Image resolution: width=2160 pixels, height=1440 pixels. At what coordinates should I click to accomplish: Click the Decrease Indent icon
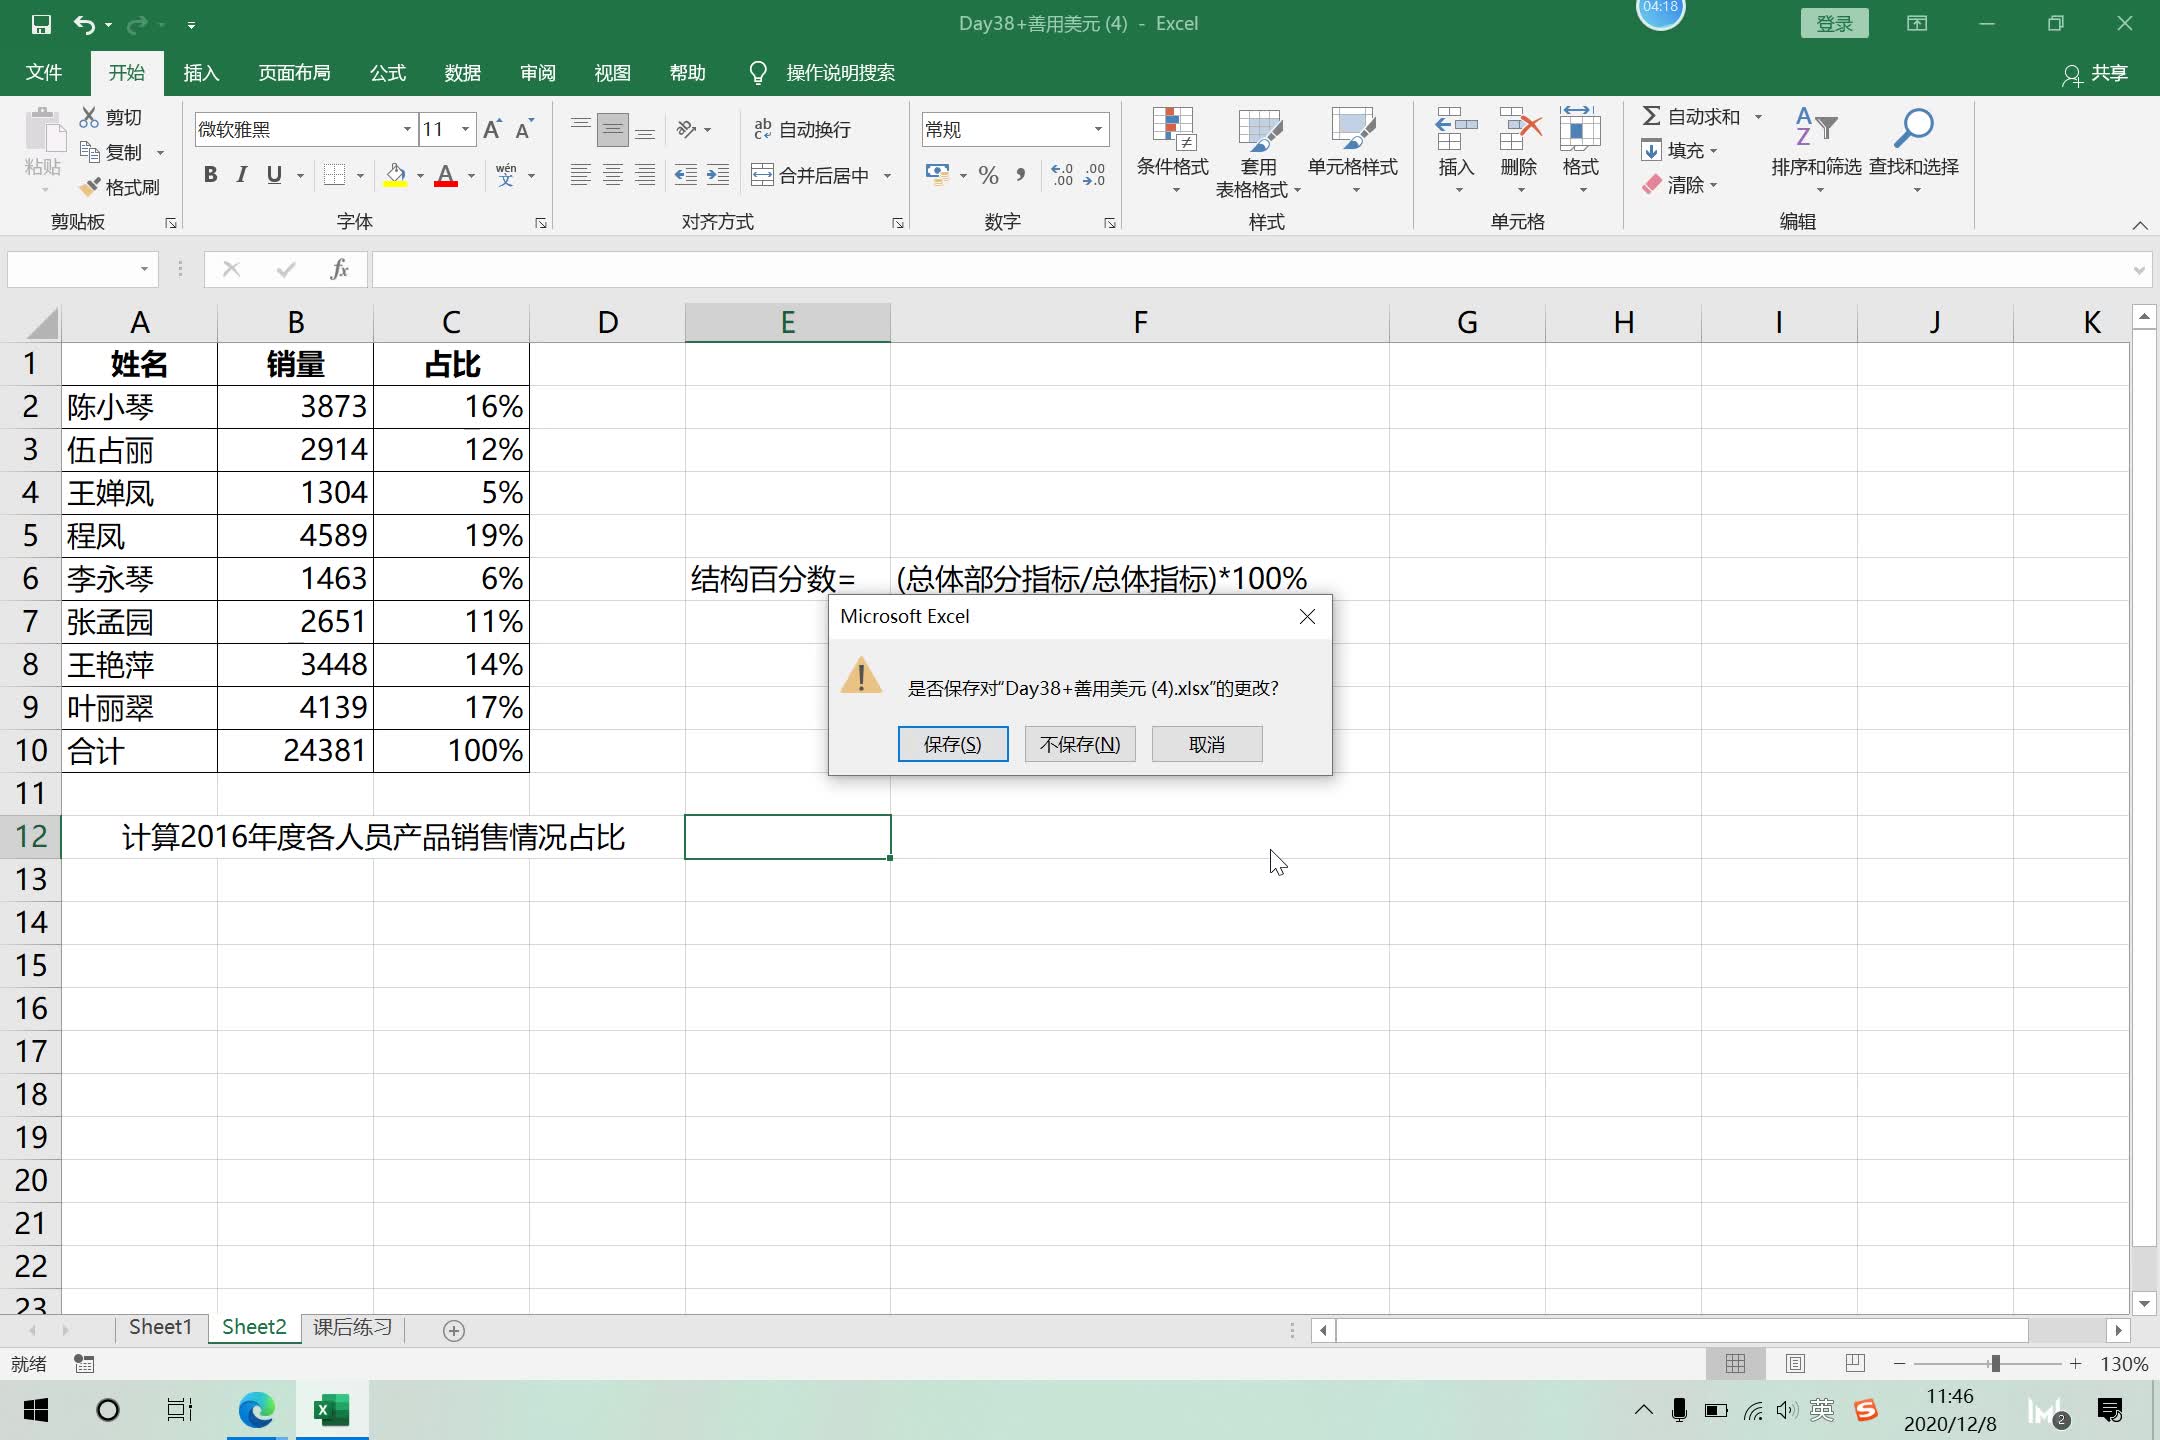click(685, 175)
